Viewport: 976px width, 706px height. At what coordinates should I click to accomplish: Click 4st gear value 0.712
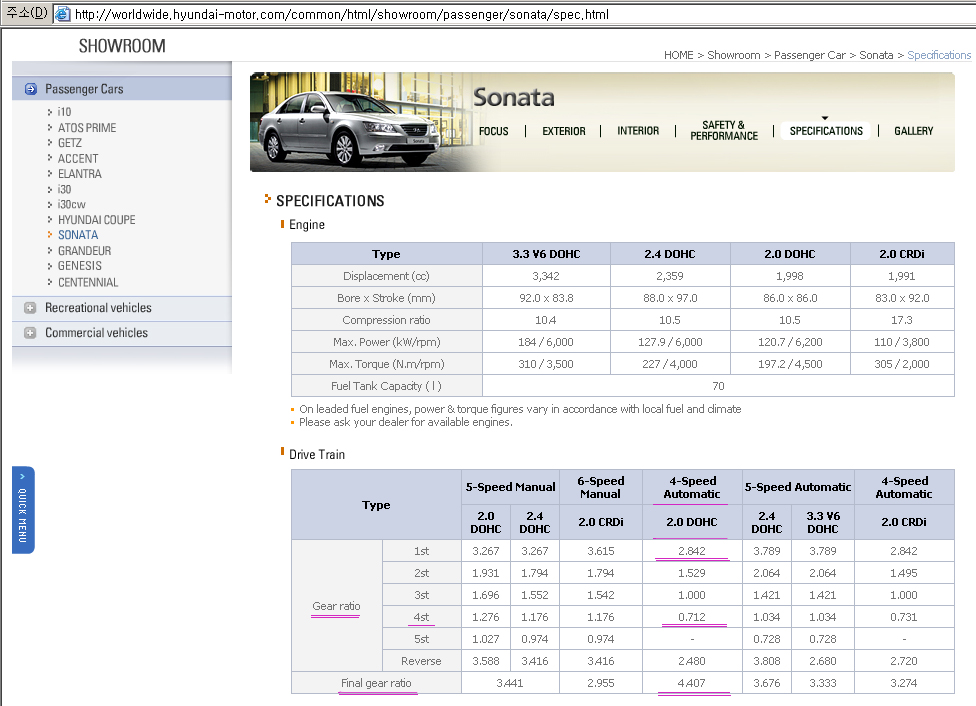(692, 617)
